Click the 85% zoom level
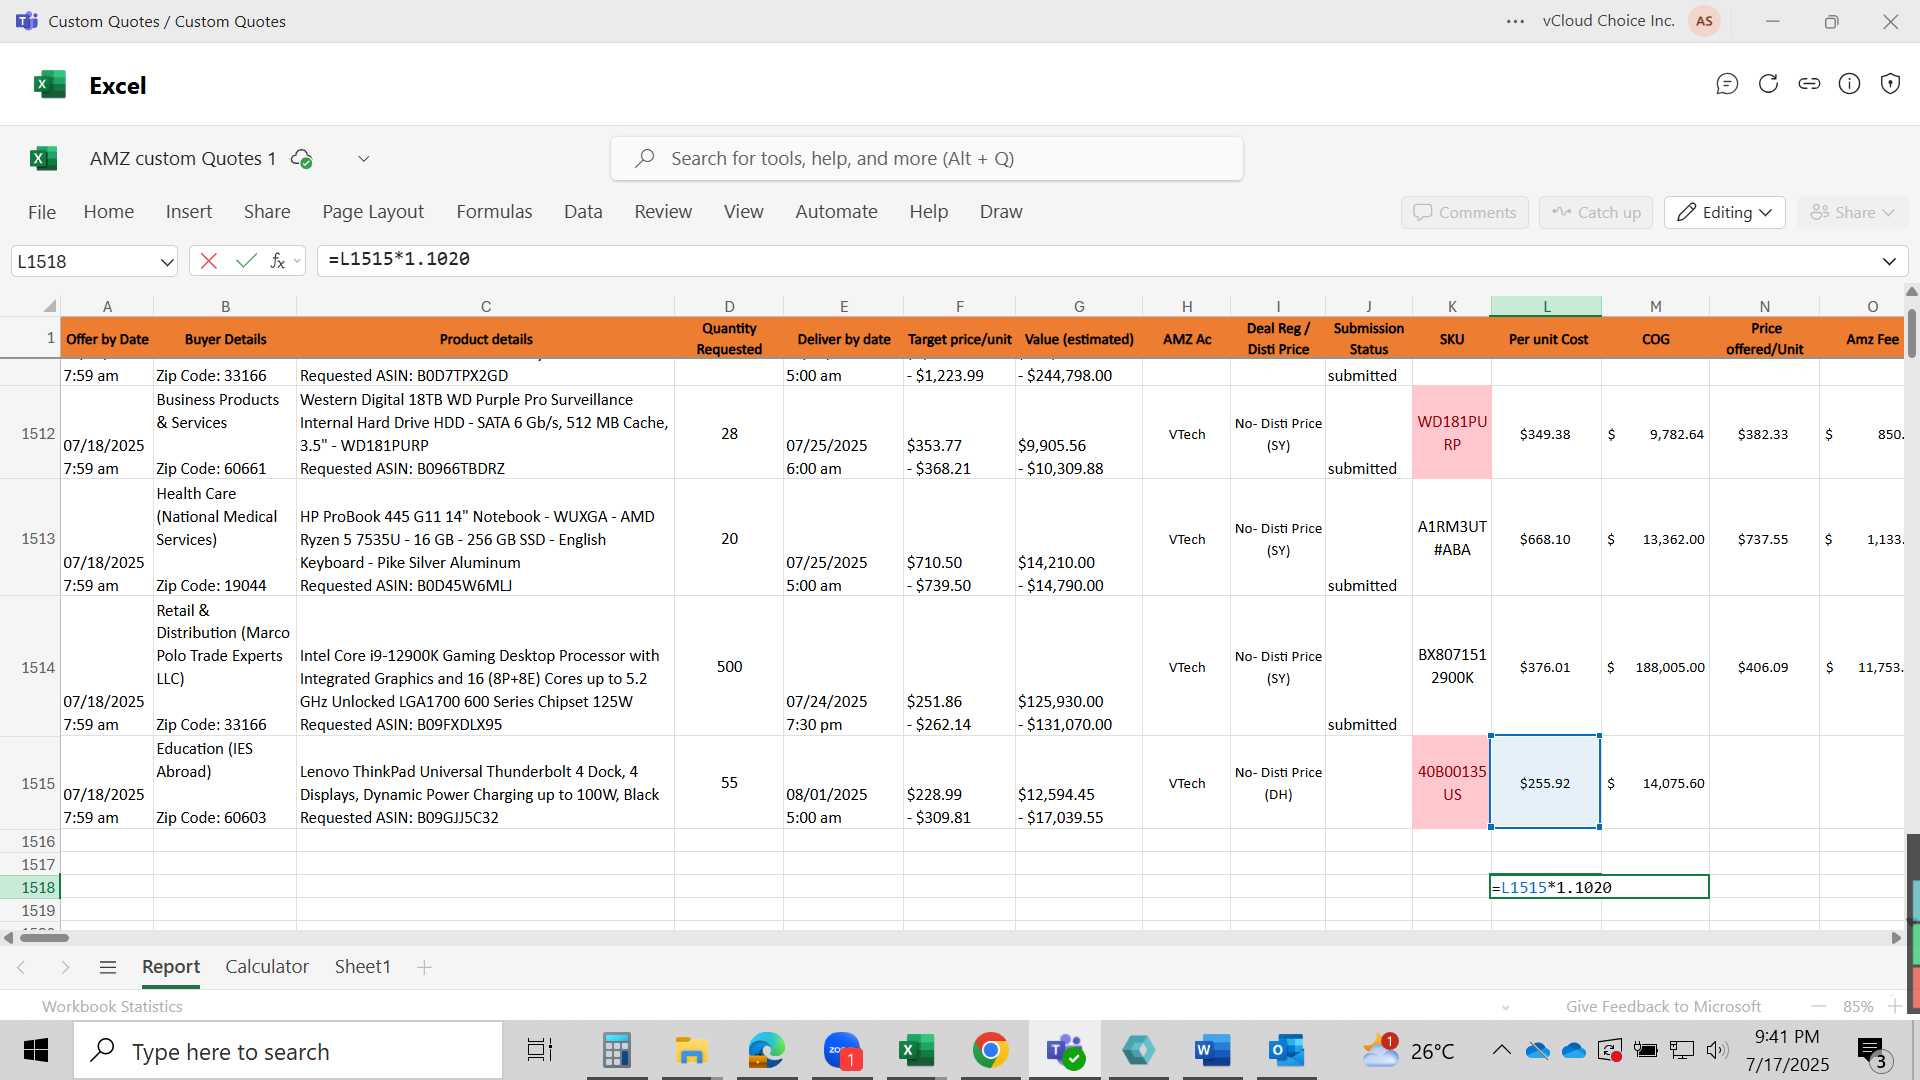 pyautogui.click(x=1858, y=1006)
